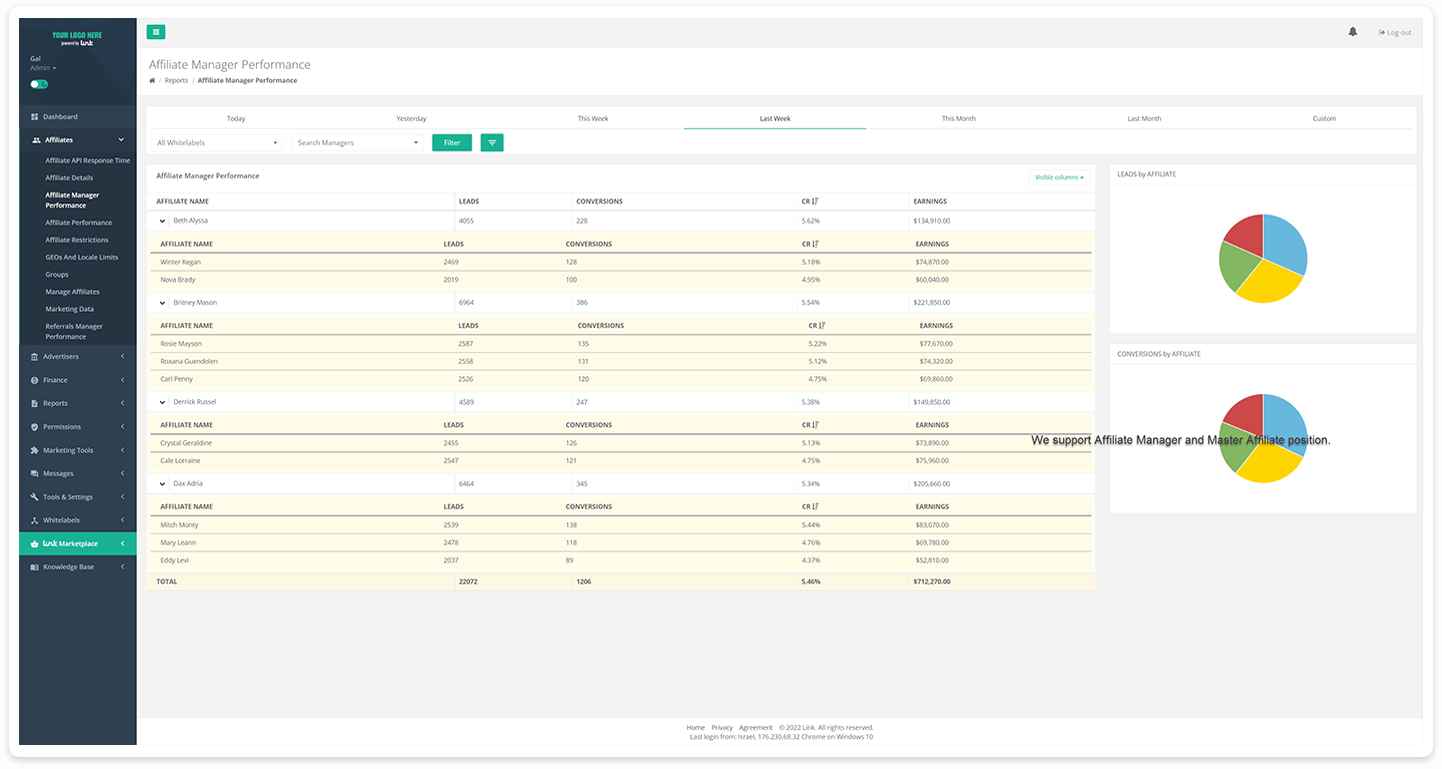Collapse the Beth Alyssa row
The image size is (1442, 769).
tap(162, 220)
